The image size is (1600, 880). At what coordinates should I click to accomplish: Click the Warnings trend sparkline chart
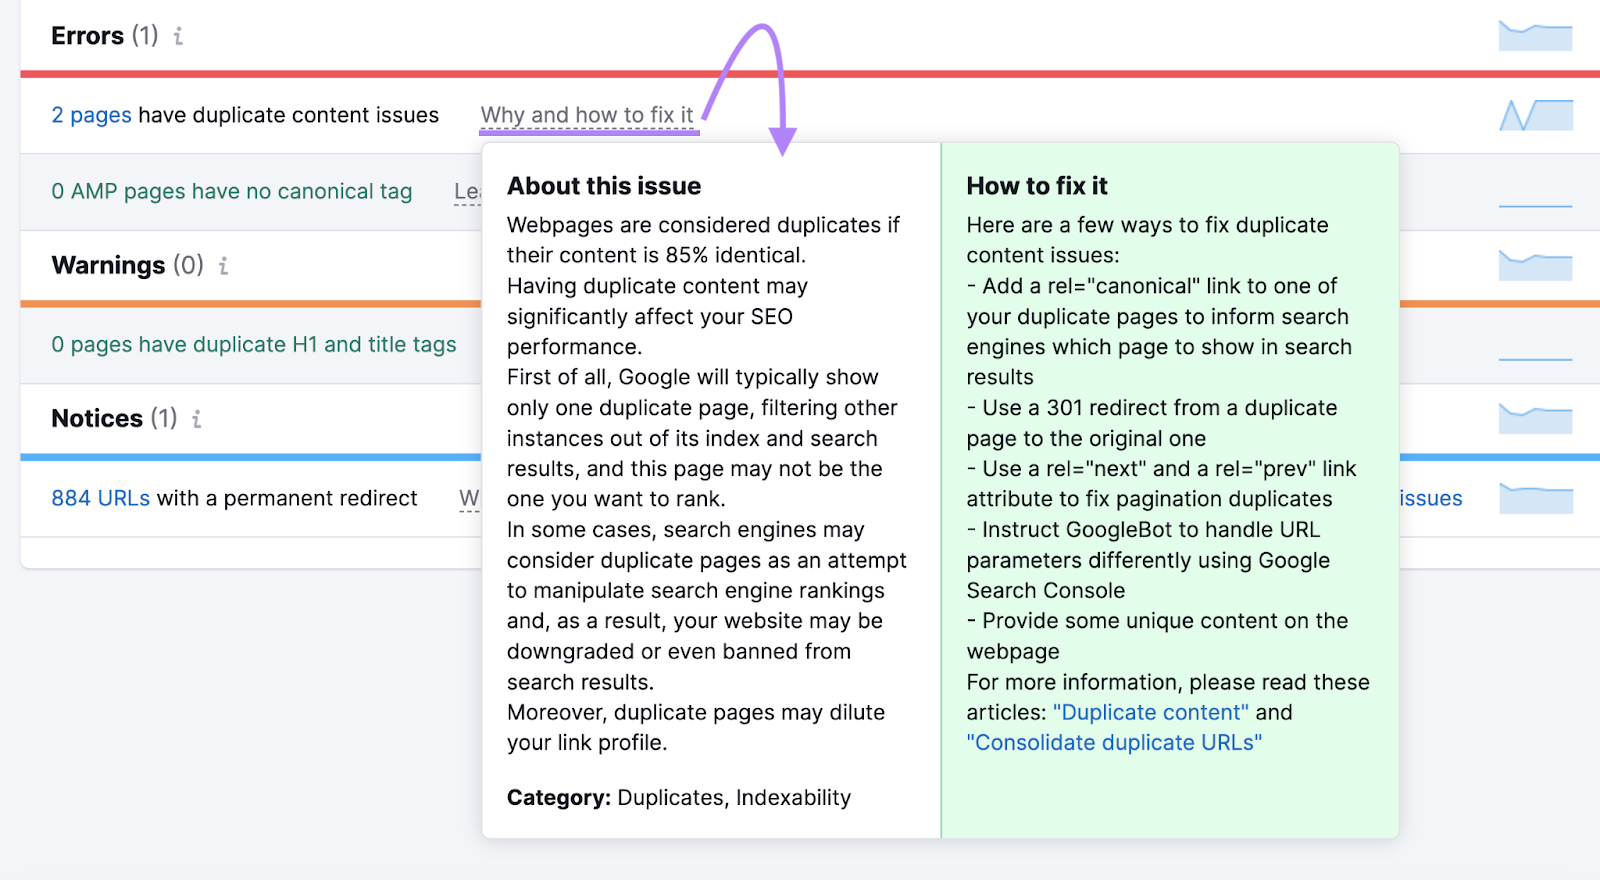pos(1535,265)
